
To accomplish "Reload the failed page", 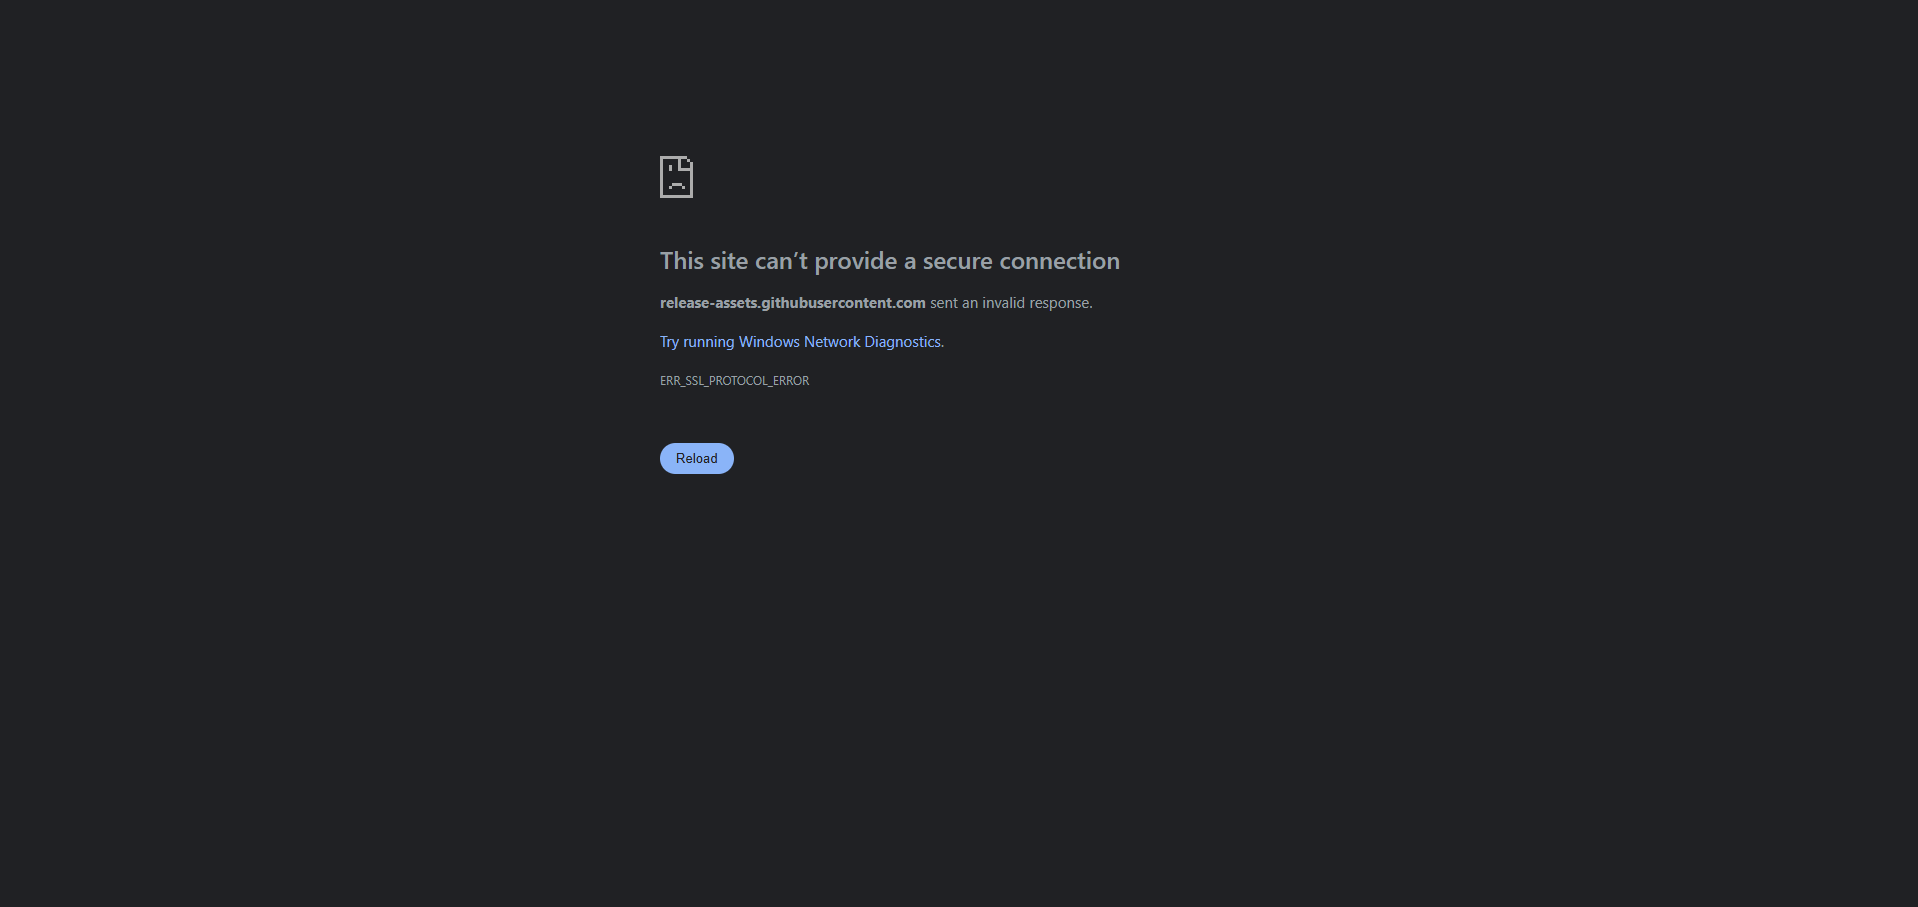I will point(697,458).
